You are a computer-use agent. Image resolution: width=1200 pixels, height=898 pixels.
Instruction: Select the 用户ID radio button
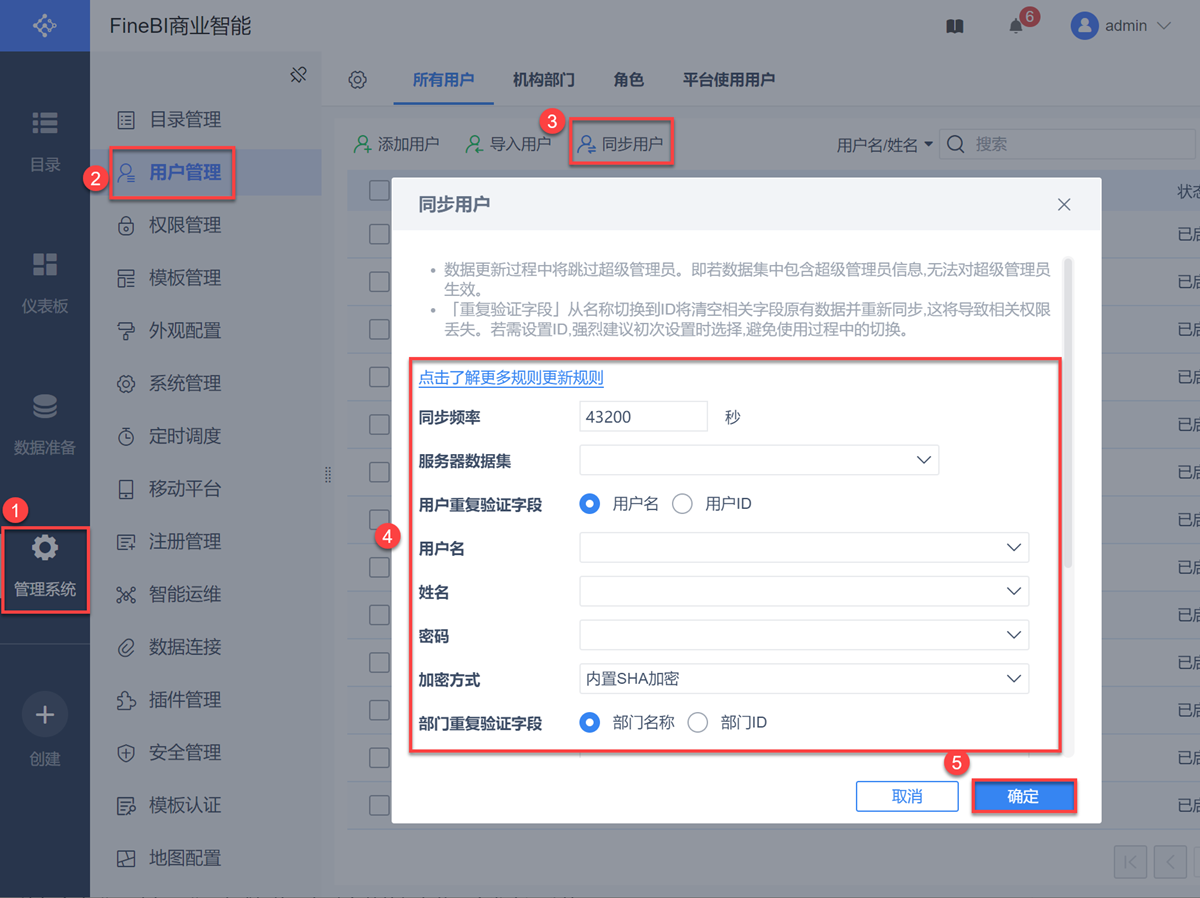tap(682, 504)
